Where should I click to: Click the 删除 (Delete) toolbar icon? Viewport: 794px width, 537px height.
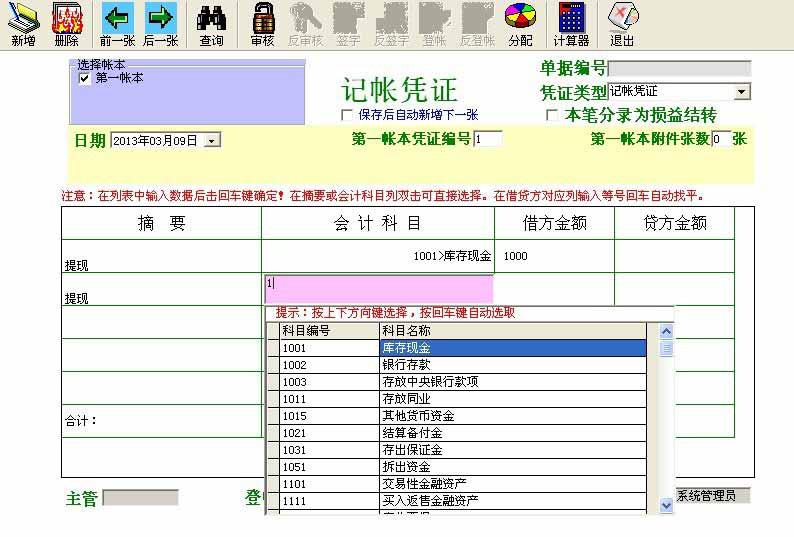[x=66, y=24]
